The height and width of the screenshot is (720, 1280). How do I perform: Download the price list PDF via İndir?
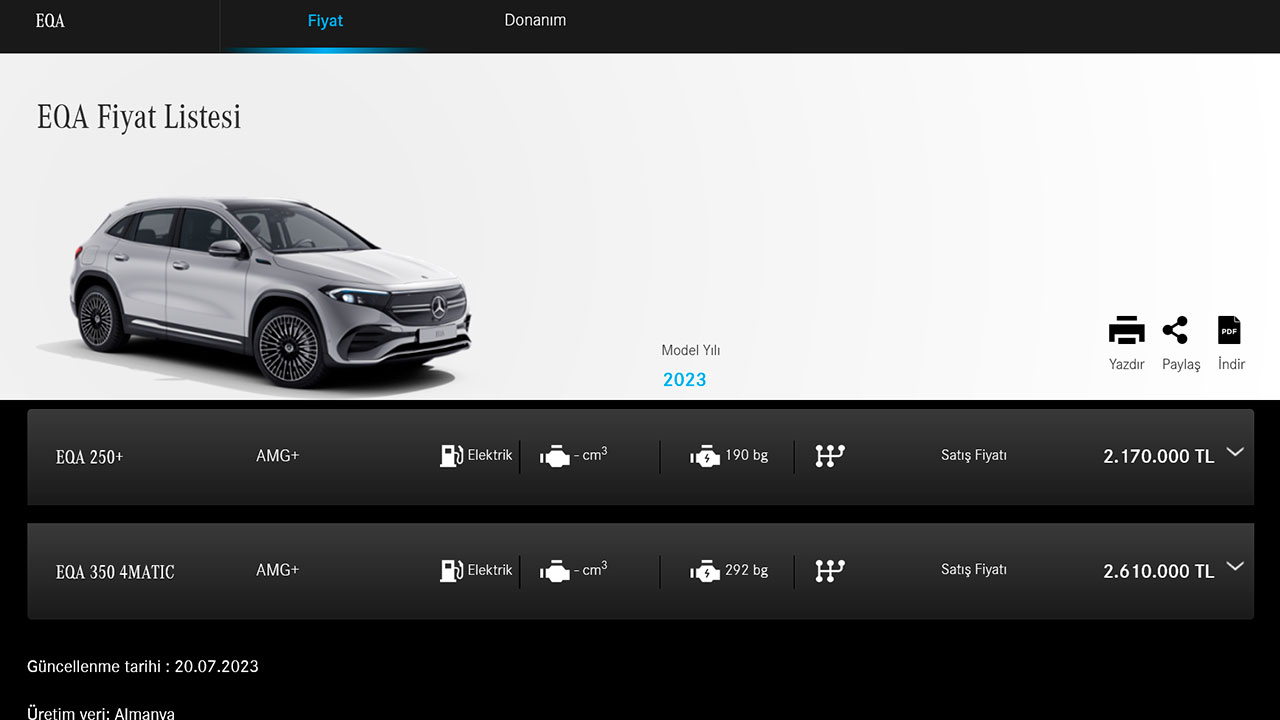[1229, 331]
